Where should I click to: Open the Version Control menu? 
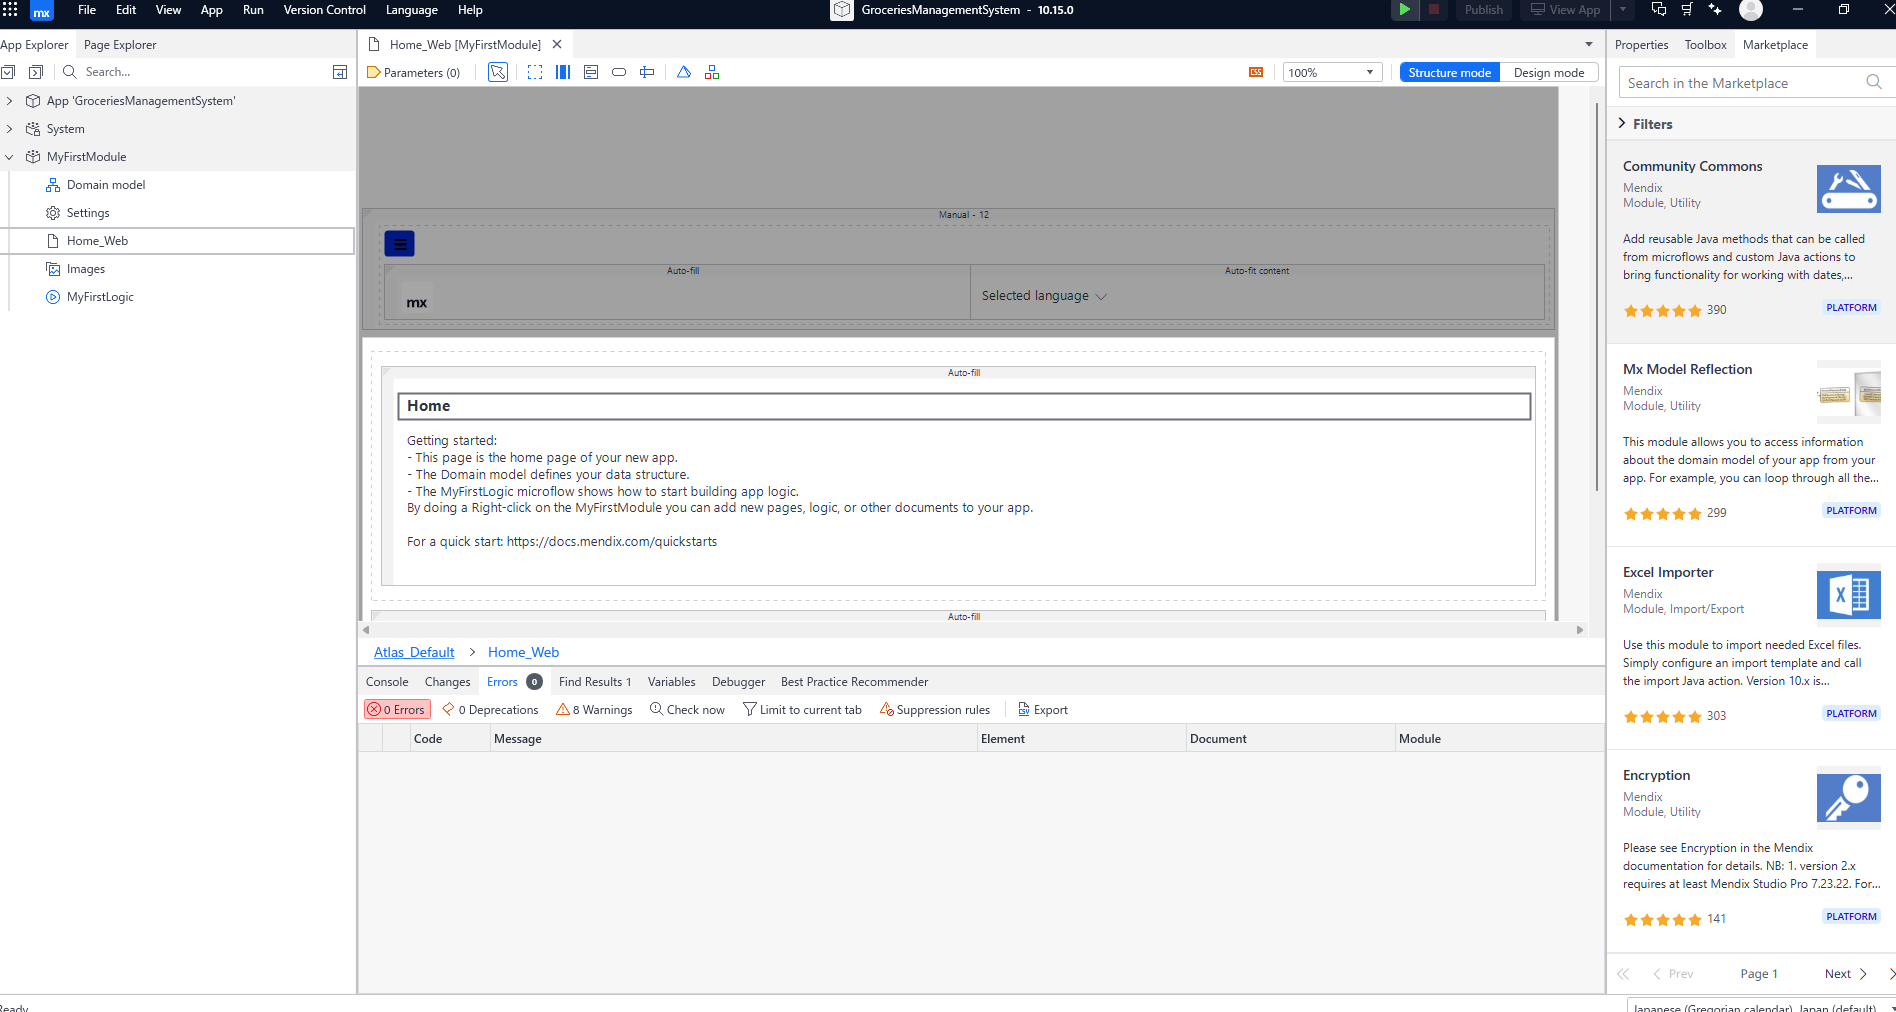tap(324, 10)
